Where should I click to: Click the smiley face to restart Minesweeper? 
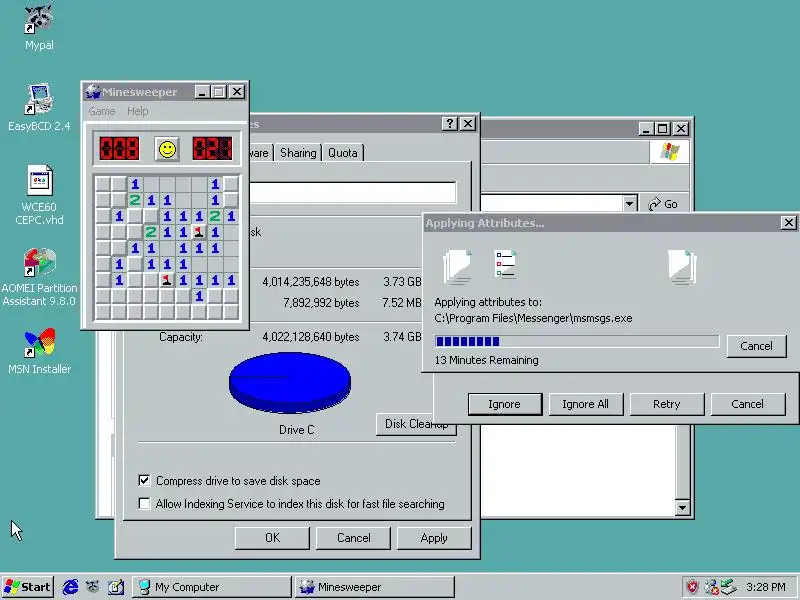(x=167, y=149)
